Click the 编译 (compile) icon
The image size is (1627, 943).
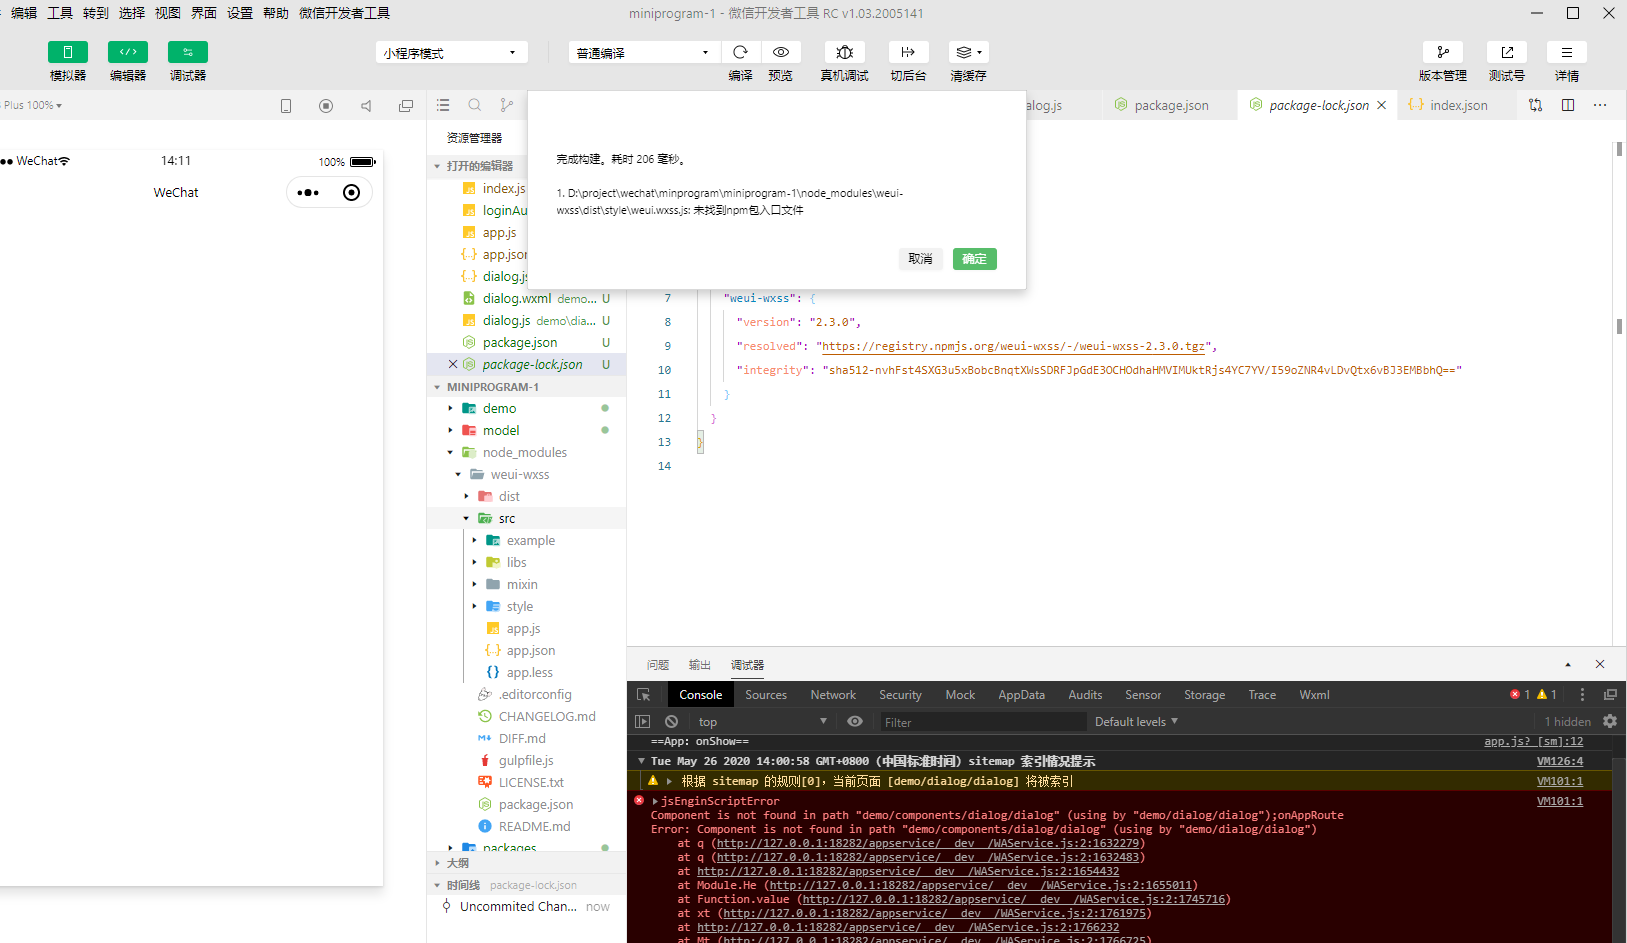[740, 52]
